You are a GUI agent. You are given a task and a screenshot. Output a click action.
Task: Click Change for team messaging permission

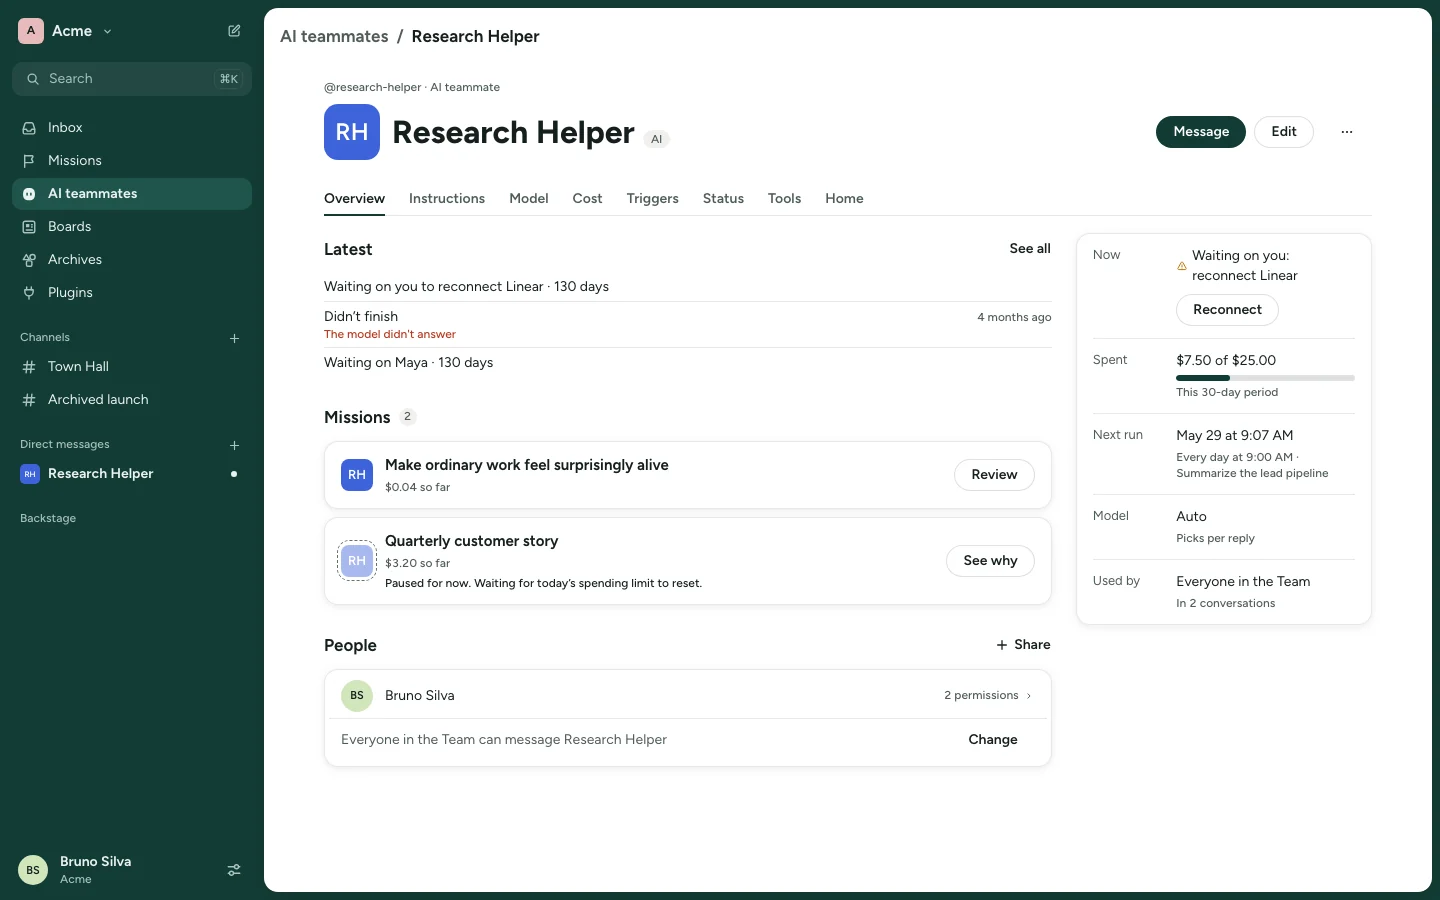[x=993, y=740]
